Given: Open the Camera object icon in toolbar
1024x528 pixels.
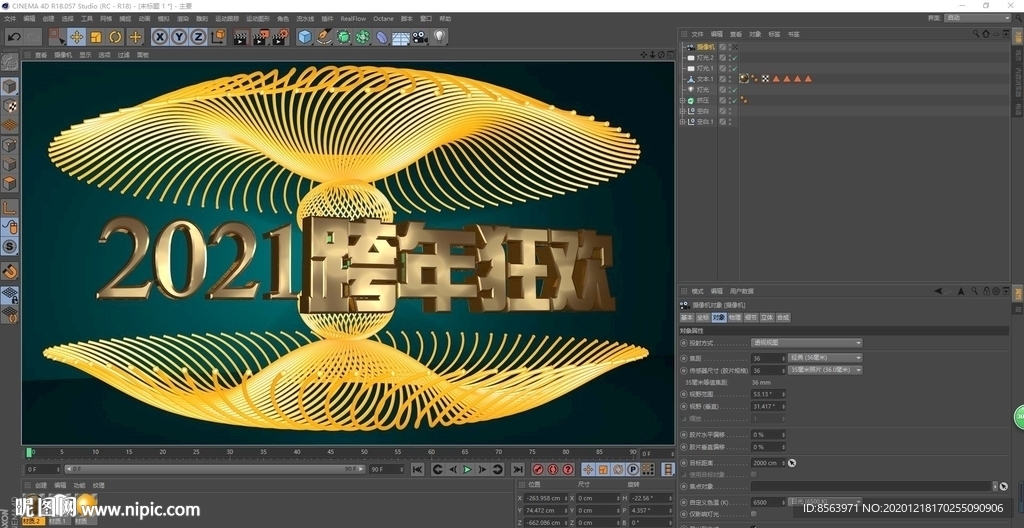Looking at the screenshot, I should tap(420, 37).
